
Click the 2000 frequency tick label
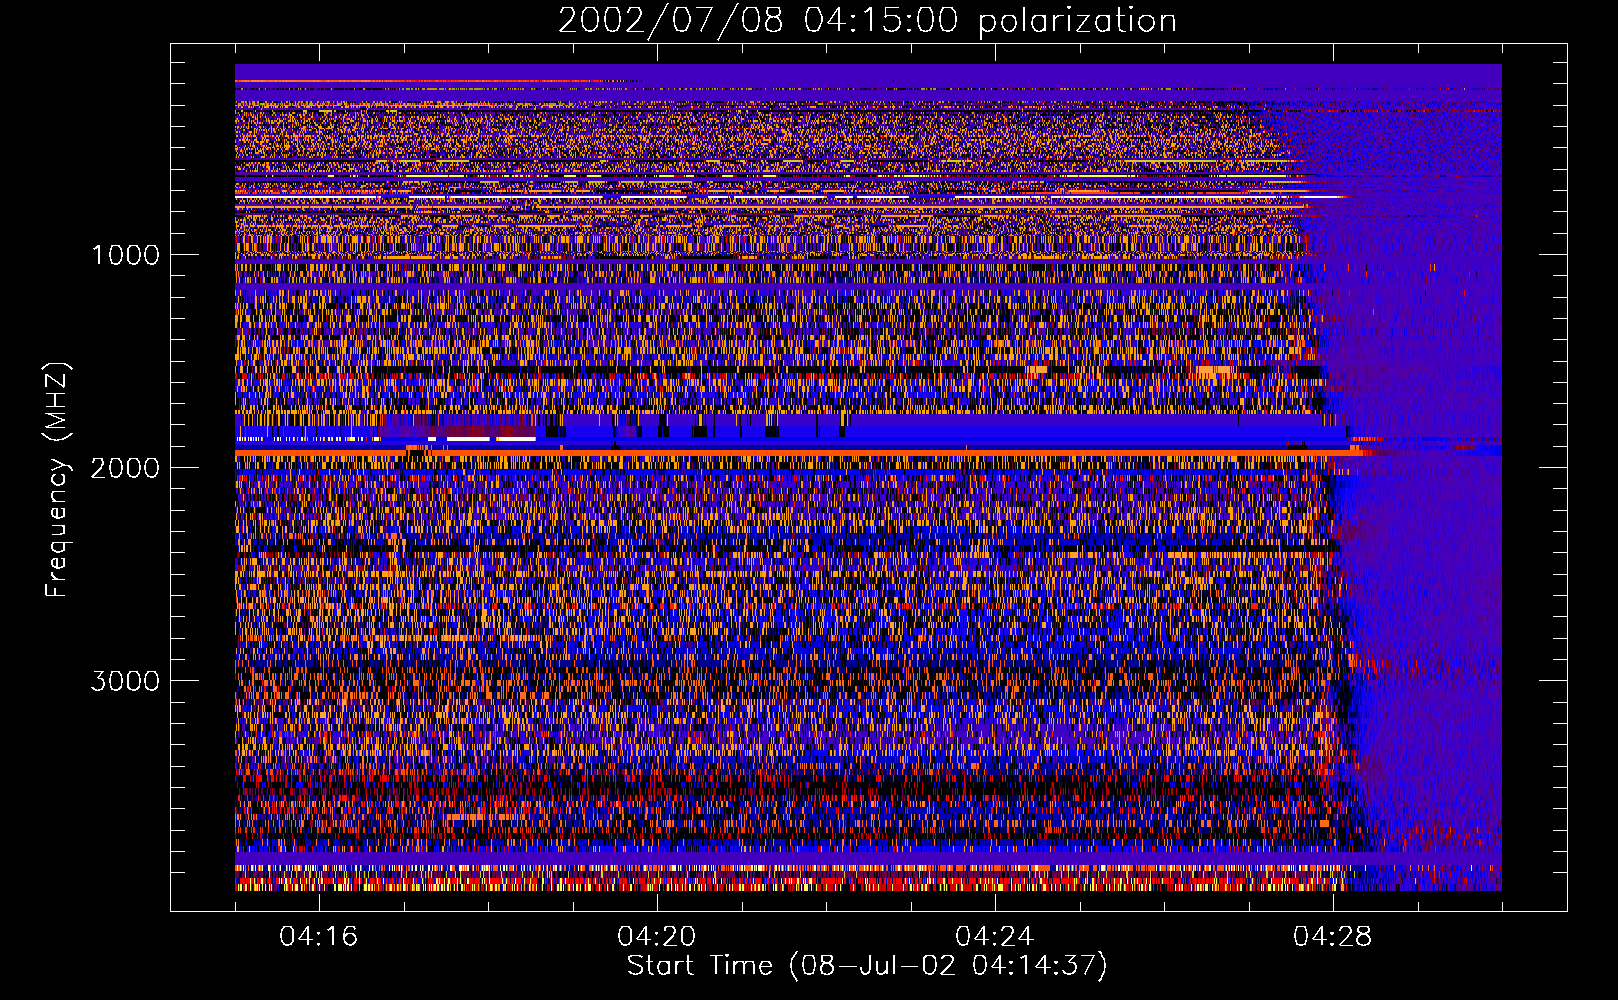pos(125,468)
